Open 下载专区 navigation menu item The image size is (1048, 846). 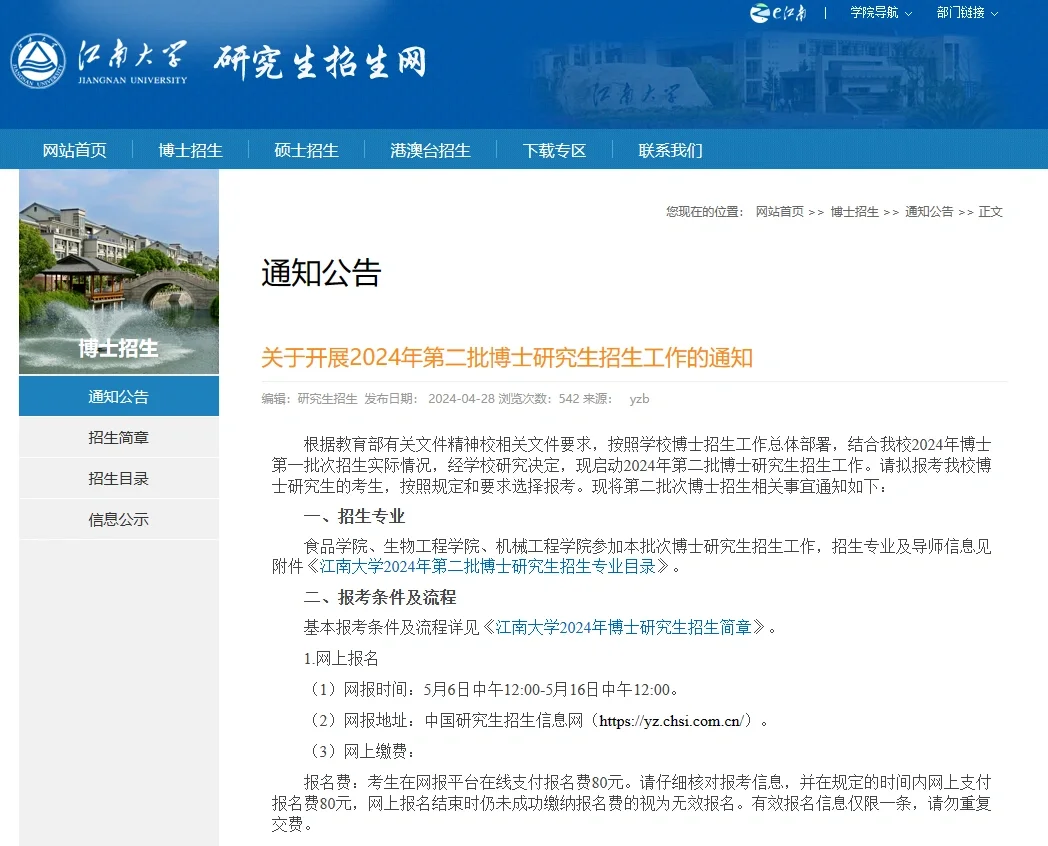[554, 150]
